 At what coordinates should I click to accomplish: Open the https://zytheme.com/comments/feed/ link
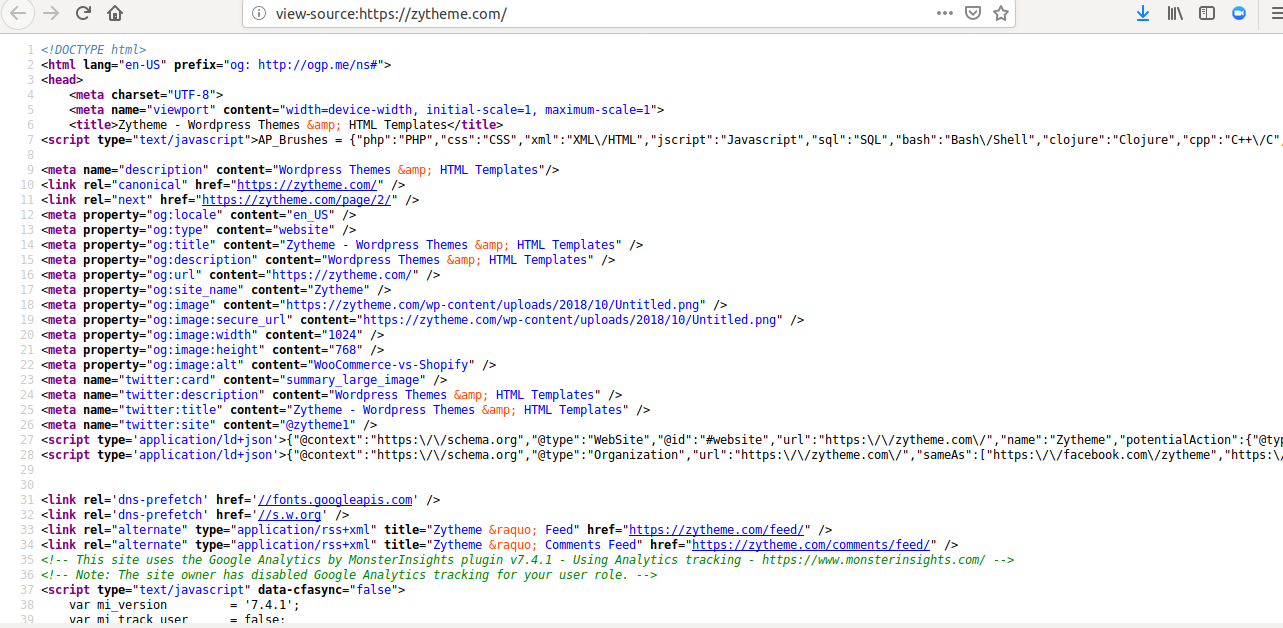pyautogui.click(x=810, y=545)
